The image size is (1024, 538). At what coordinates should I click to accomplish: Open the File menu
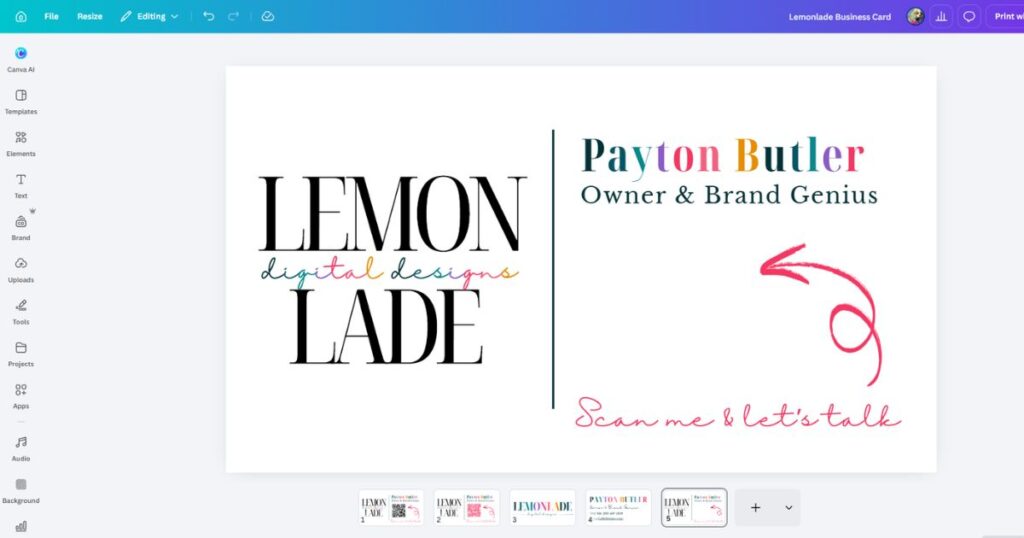click(52, 16)
